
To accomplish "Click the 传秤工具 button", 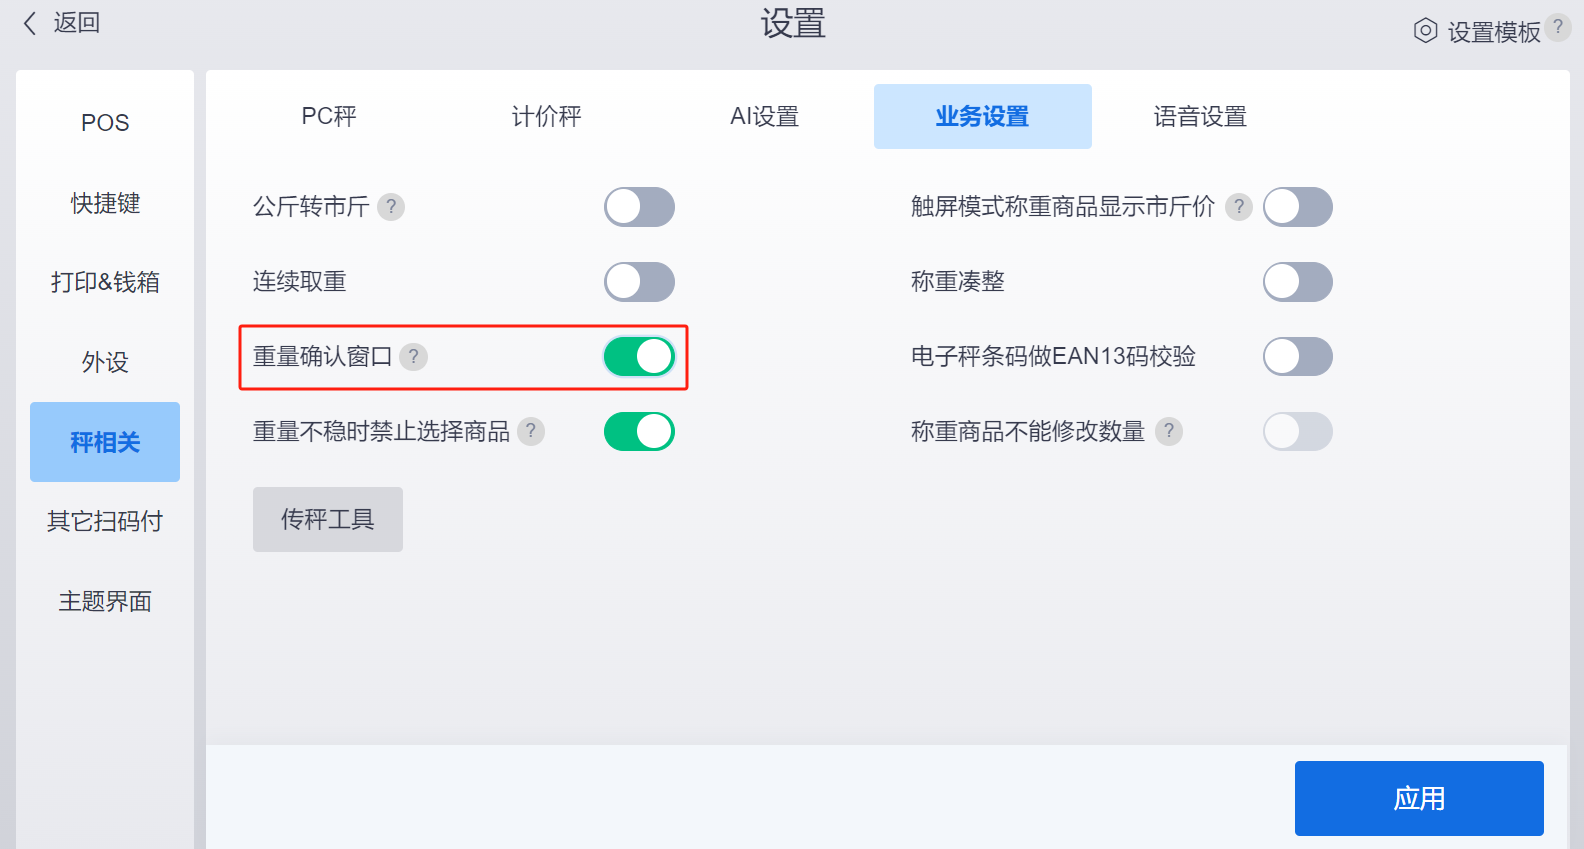I will click(x=328, y=520).
